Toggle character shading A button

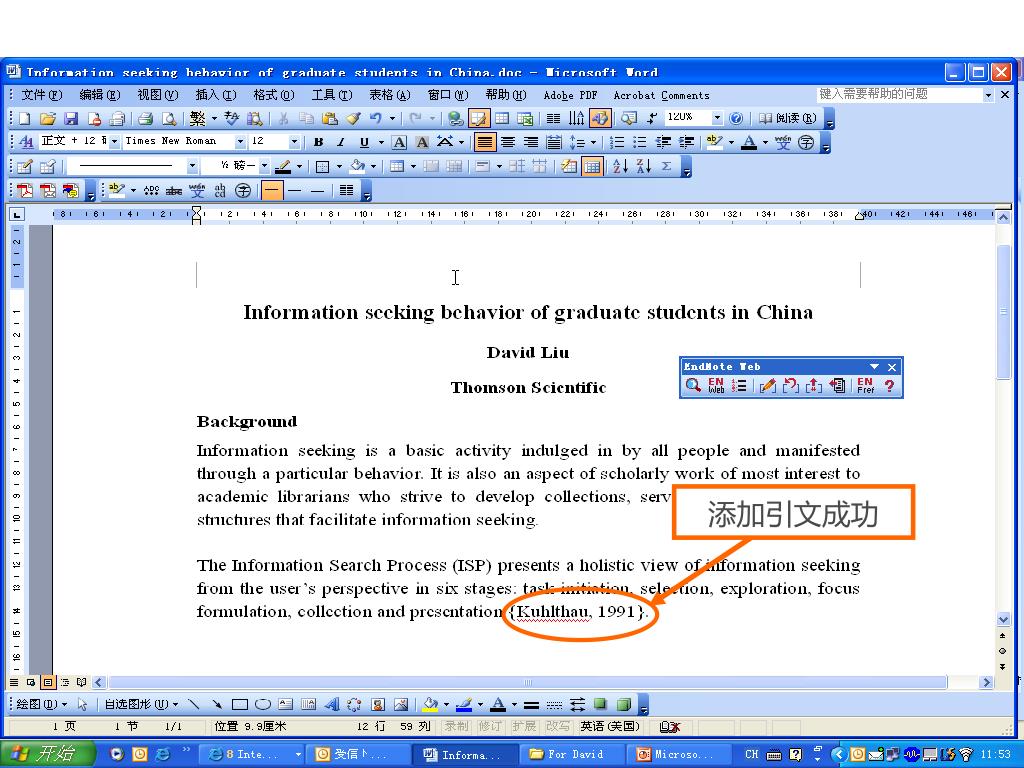[423, 142]
